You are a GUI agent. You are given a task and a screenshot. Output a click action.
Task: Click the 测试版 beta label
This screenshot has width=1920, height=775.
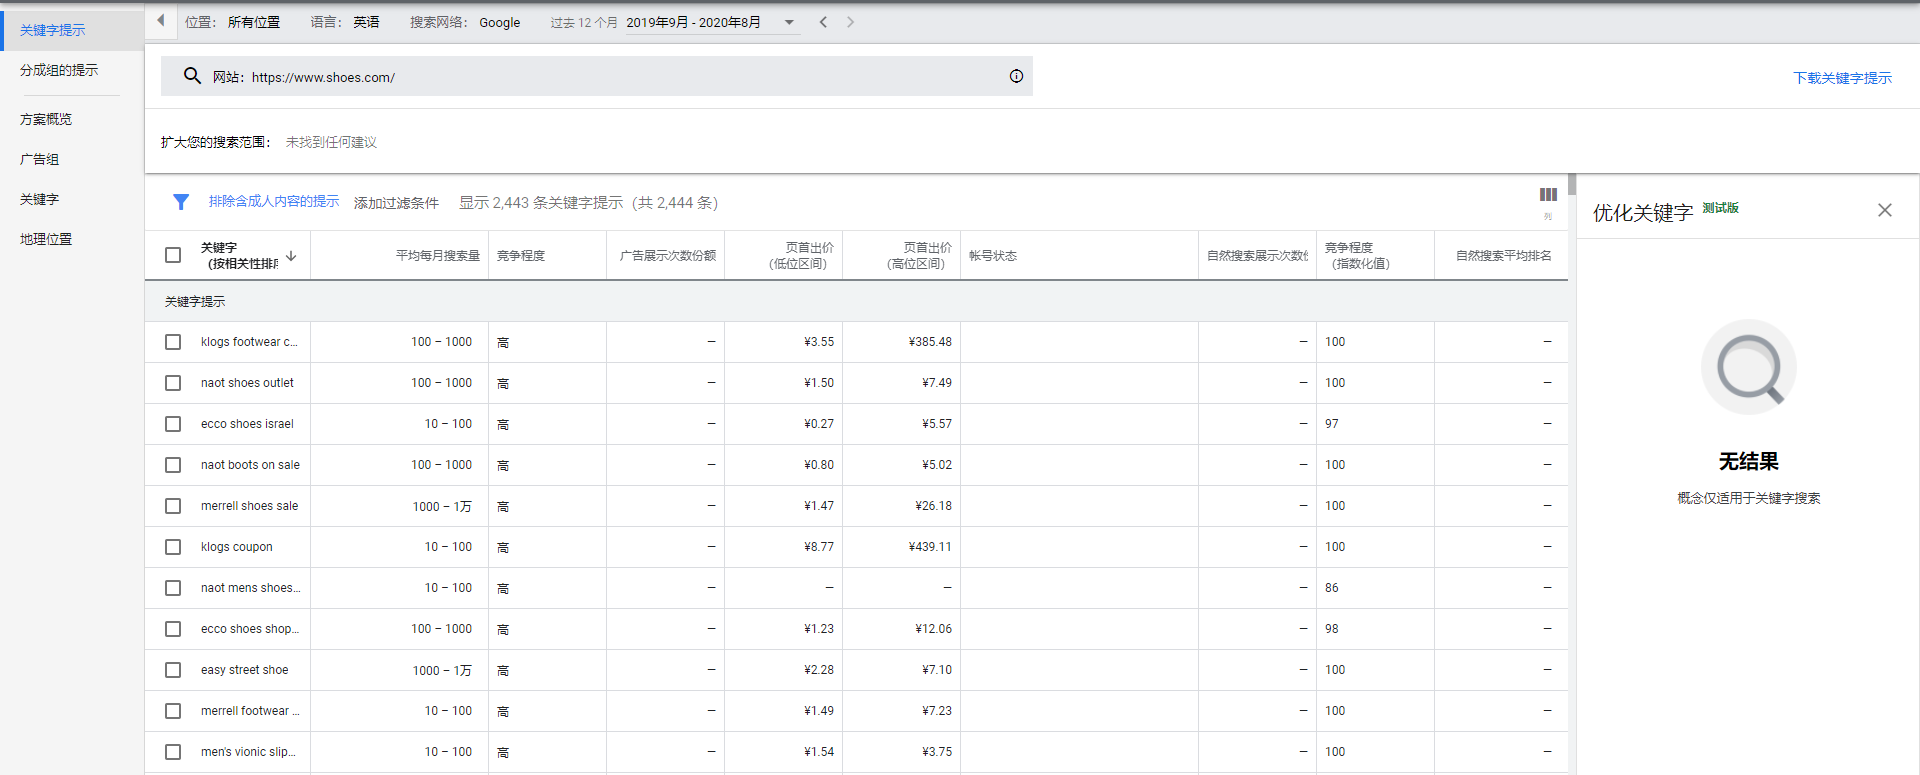pyautogui.click(x=1721, y=208)
